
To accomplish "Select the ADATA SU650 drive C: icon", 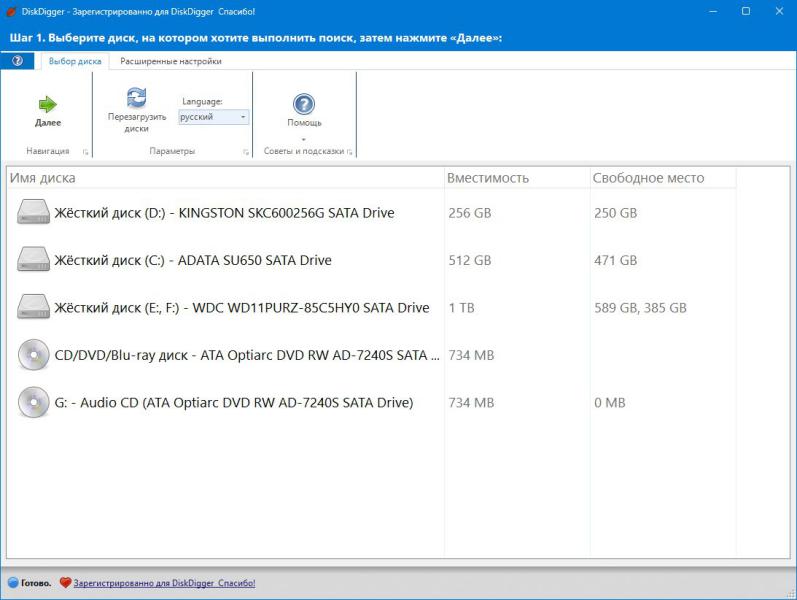I will [33, 260].
